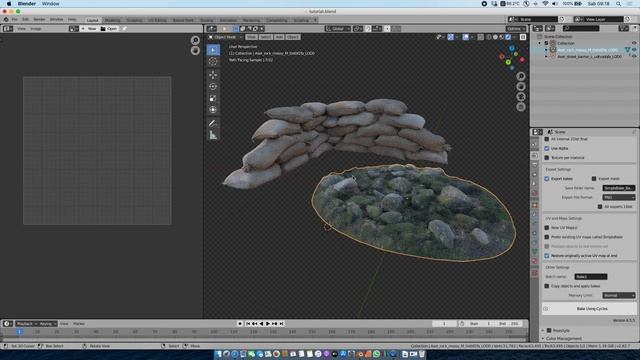Toggle Restore originally active UV map checkbox
The image size is (640, 360).
[547, 256]
